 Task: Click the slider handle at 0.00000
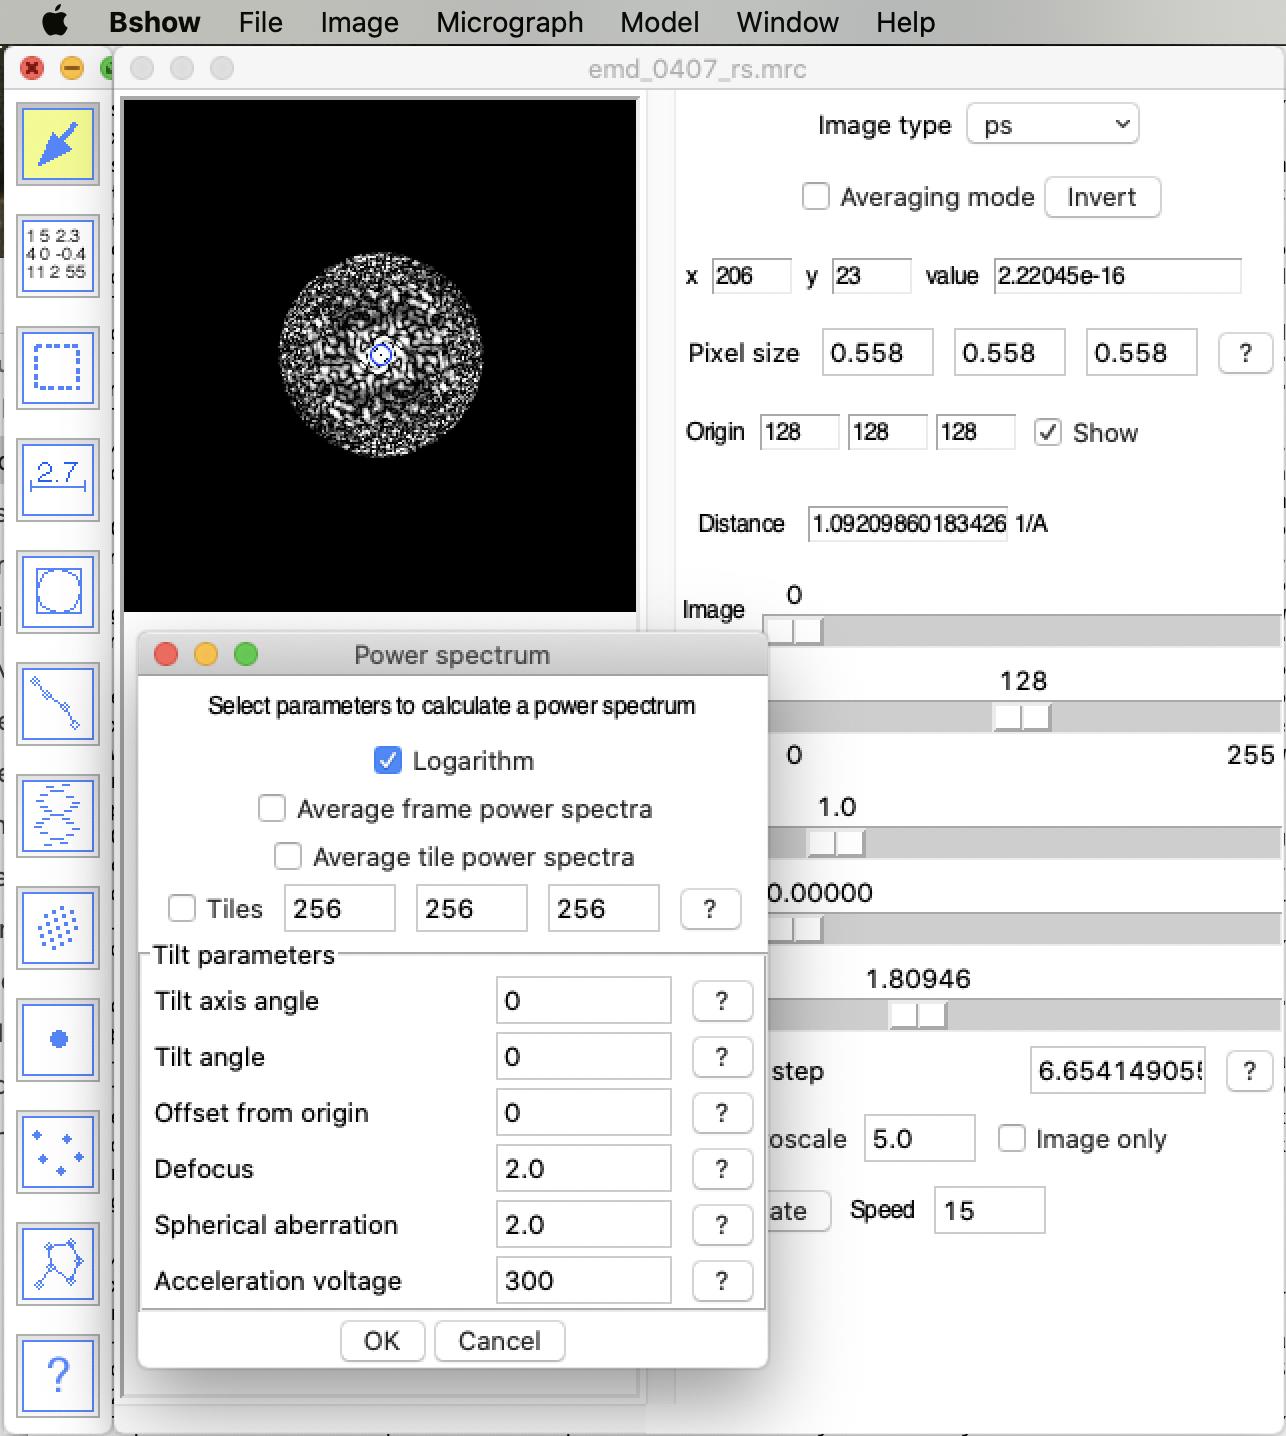tap(794, 929)
